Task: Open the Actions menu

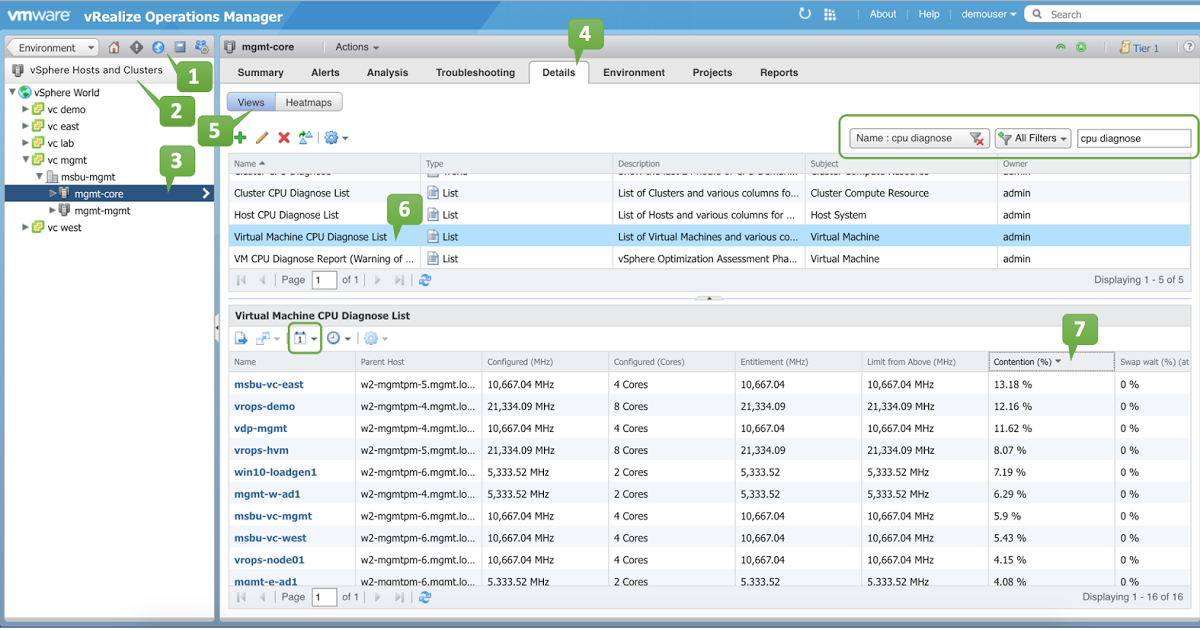Action: coord(357,47)
